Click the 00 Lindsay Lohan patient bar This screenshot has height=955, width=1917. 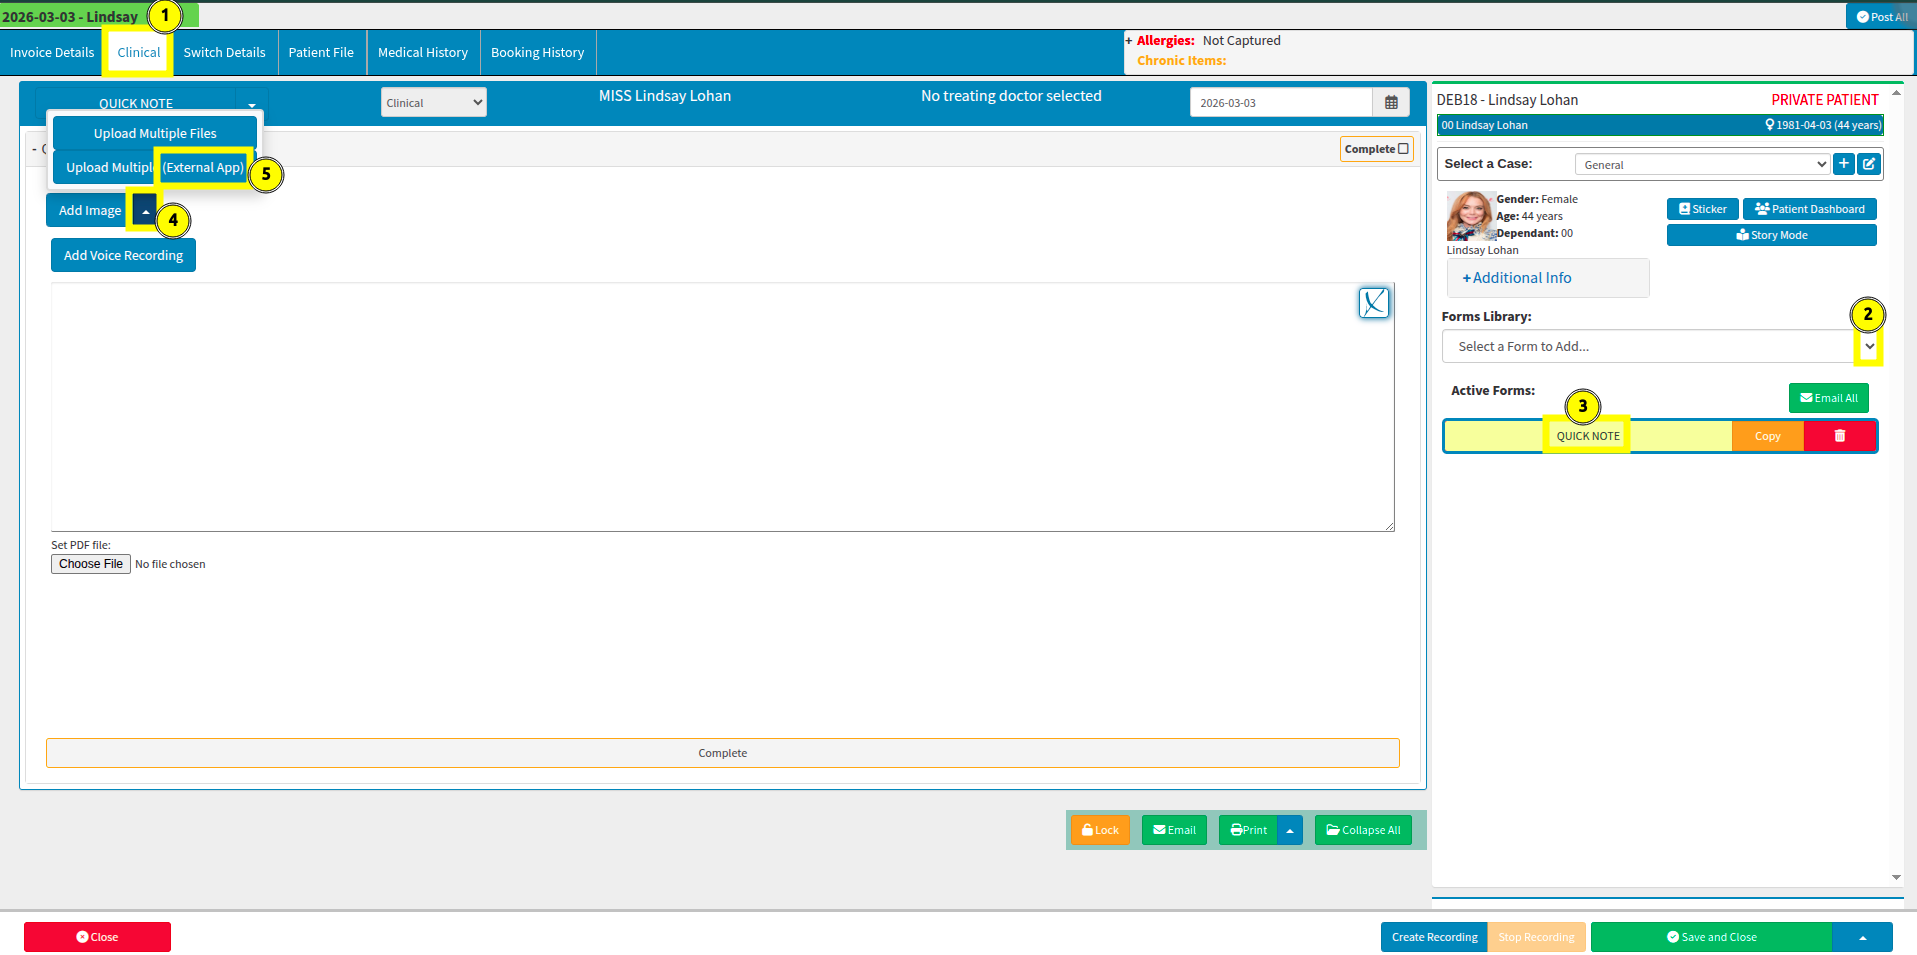[x=1660, y=125]
